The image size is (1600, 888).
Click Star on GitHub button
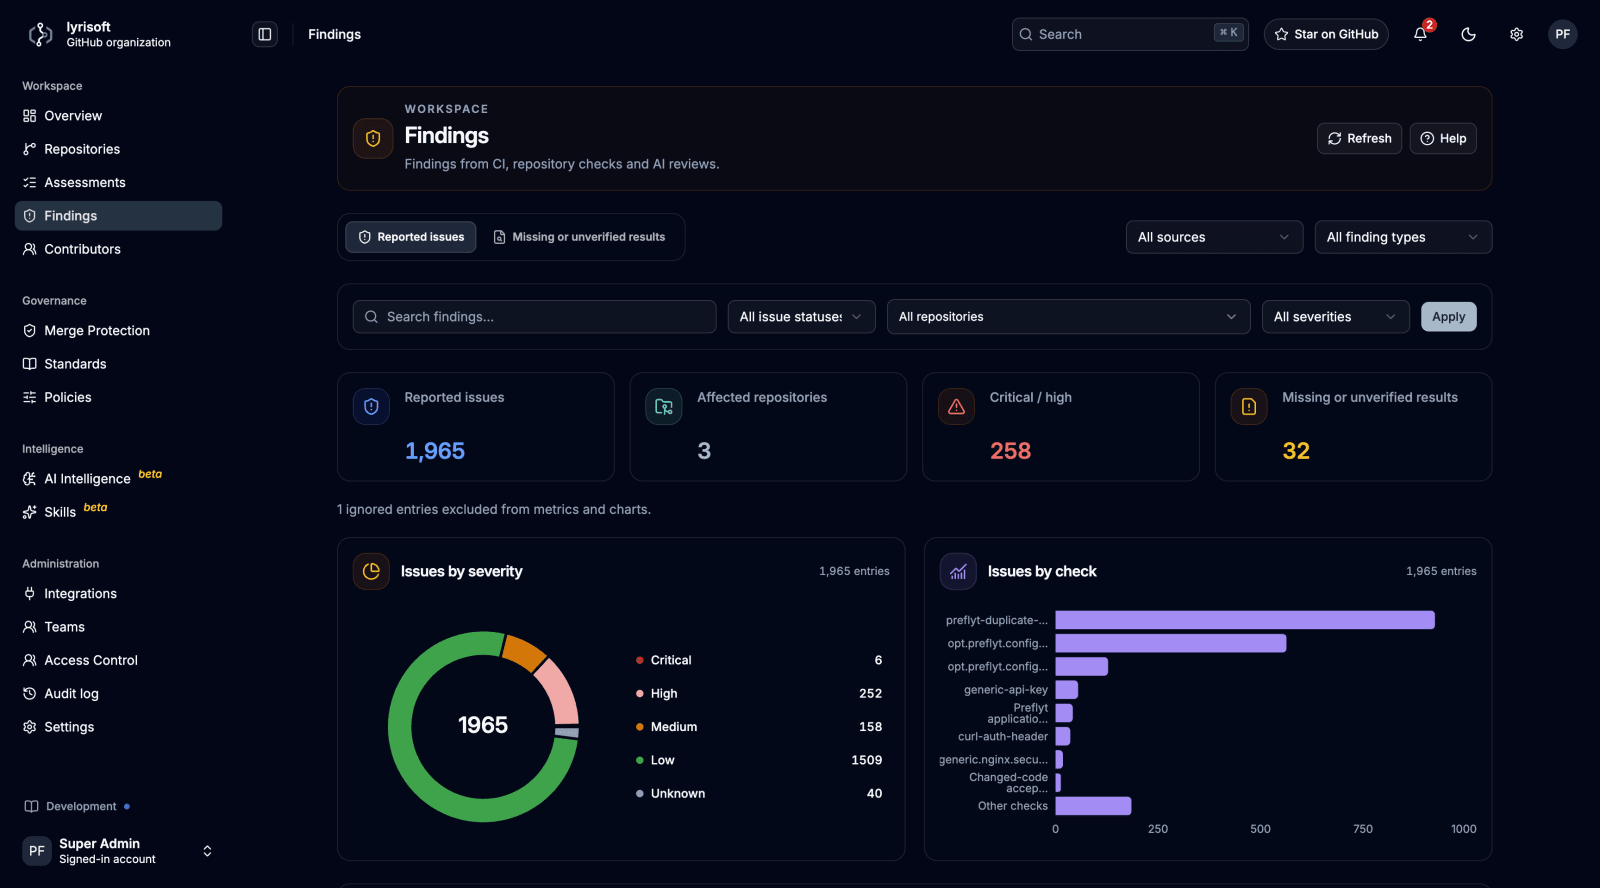pyautogui.click(x=1326, y=34)
